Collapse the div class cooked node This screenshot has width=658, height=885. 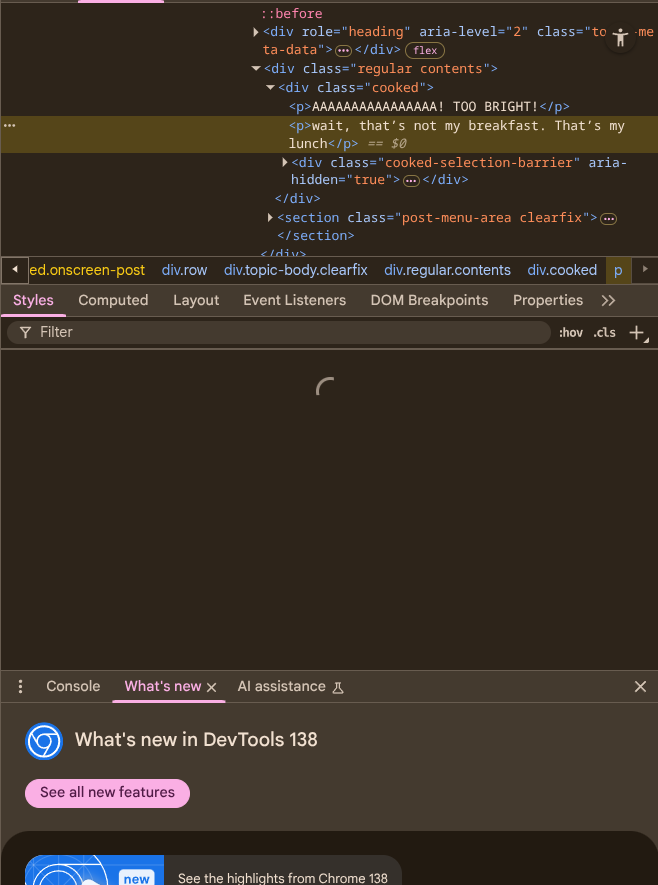coord(270,87)
